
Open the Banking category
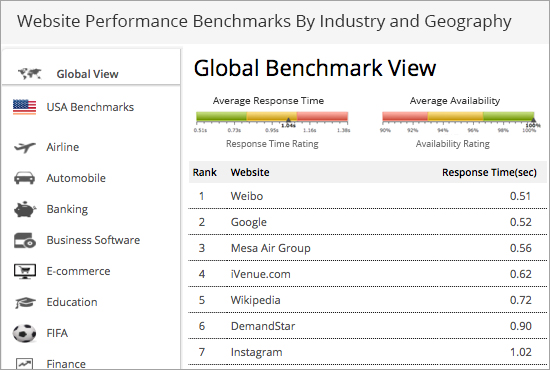(x=67, y=209)
